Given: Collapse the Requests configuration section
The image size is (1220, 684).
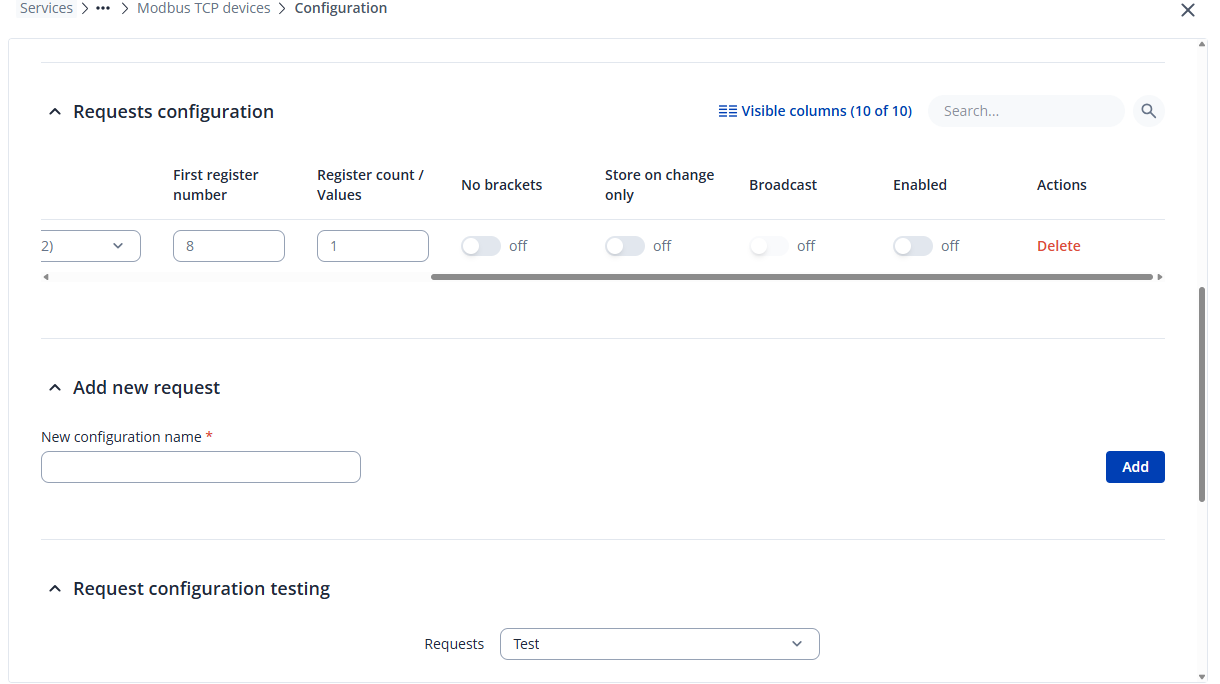Looking at the screenshot, I should pos(55,112).
